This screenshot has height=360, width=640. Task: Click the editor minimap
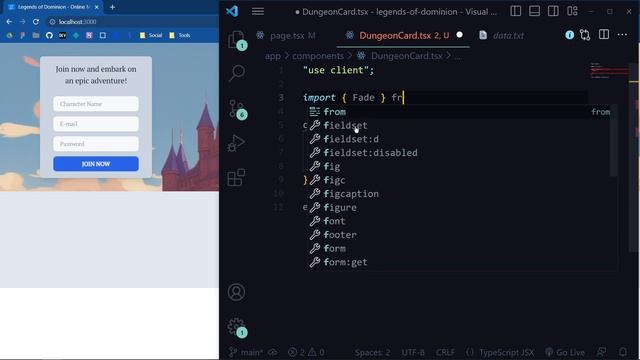(x=609, y=71)
